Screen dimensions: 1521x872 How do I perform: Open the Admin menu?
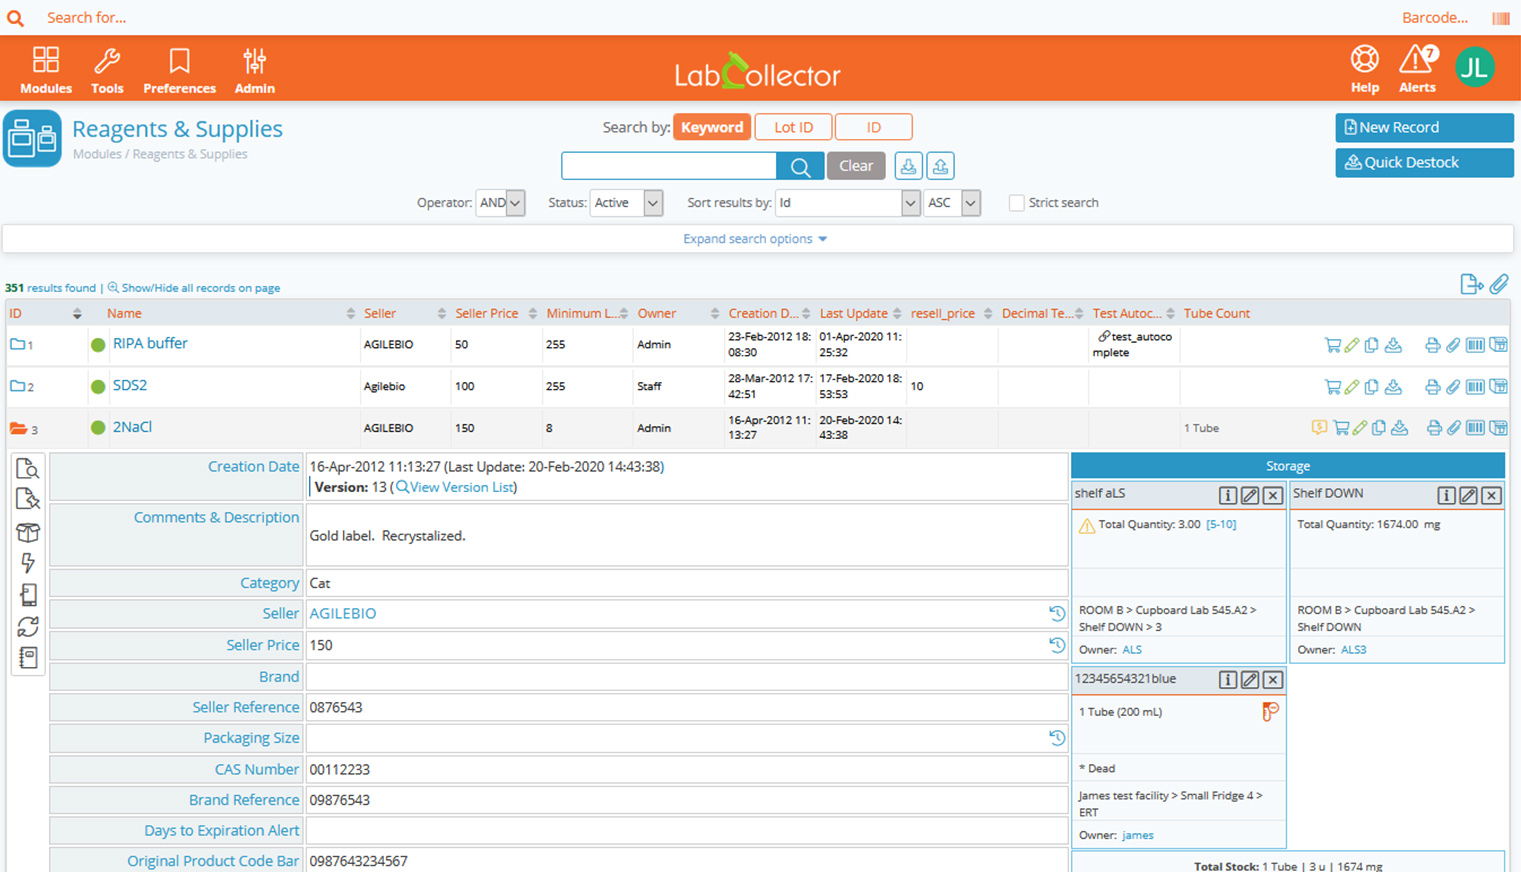(x=254, y=70)
